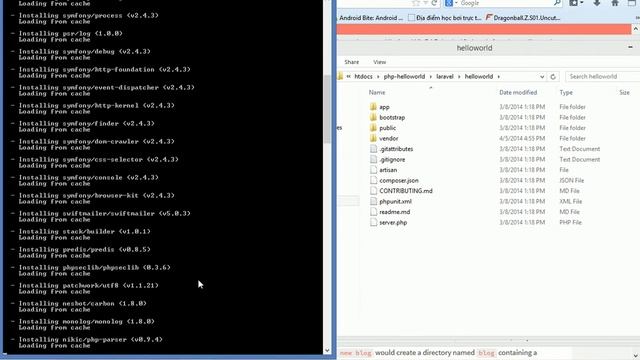Viewport: 640px width, 360px height.
Task: Select the vendor folder name
Action: pos(389,138)
